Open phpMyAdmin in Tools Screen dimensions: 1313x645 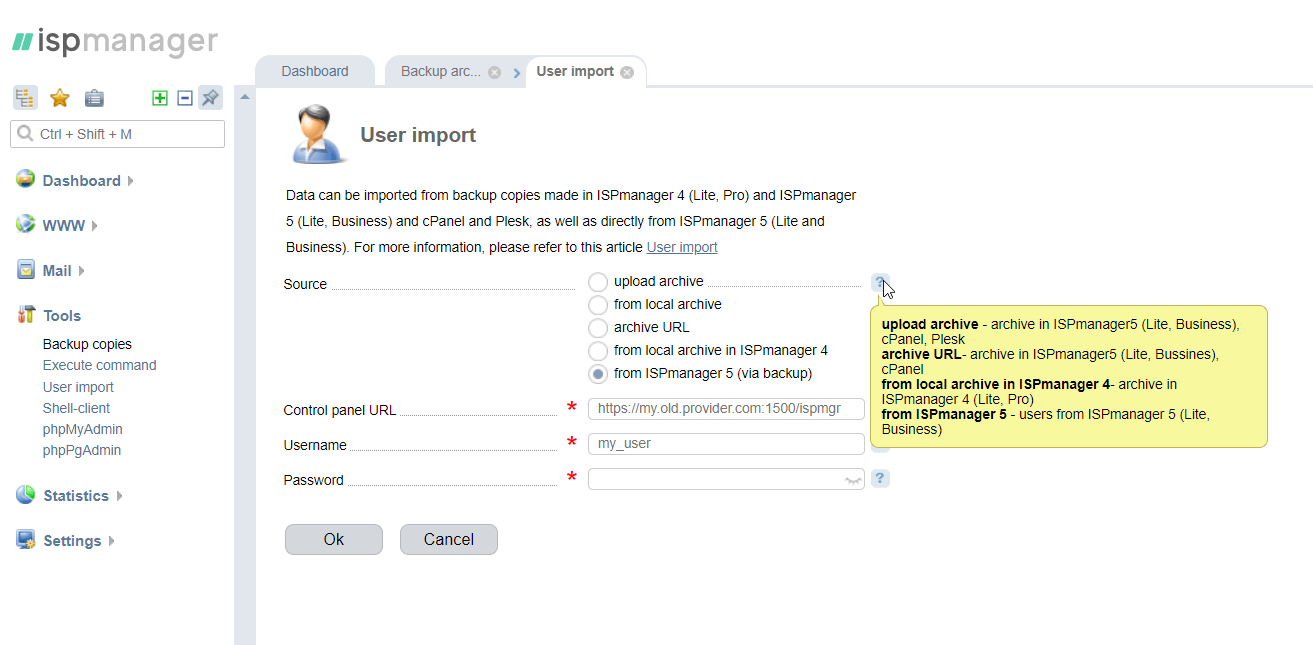coord(82,429)
